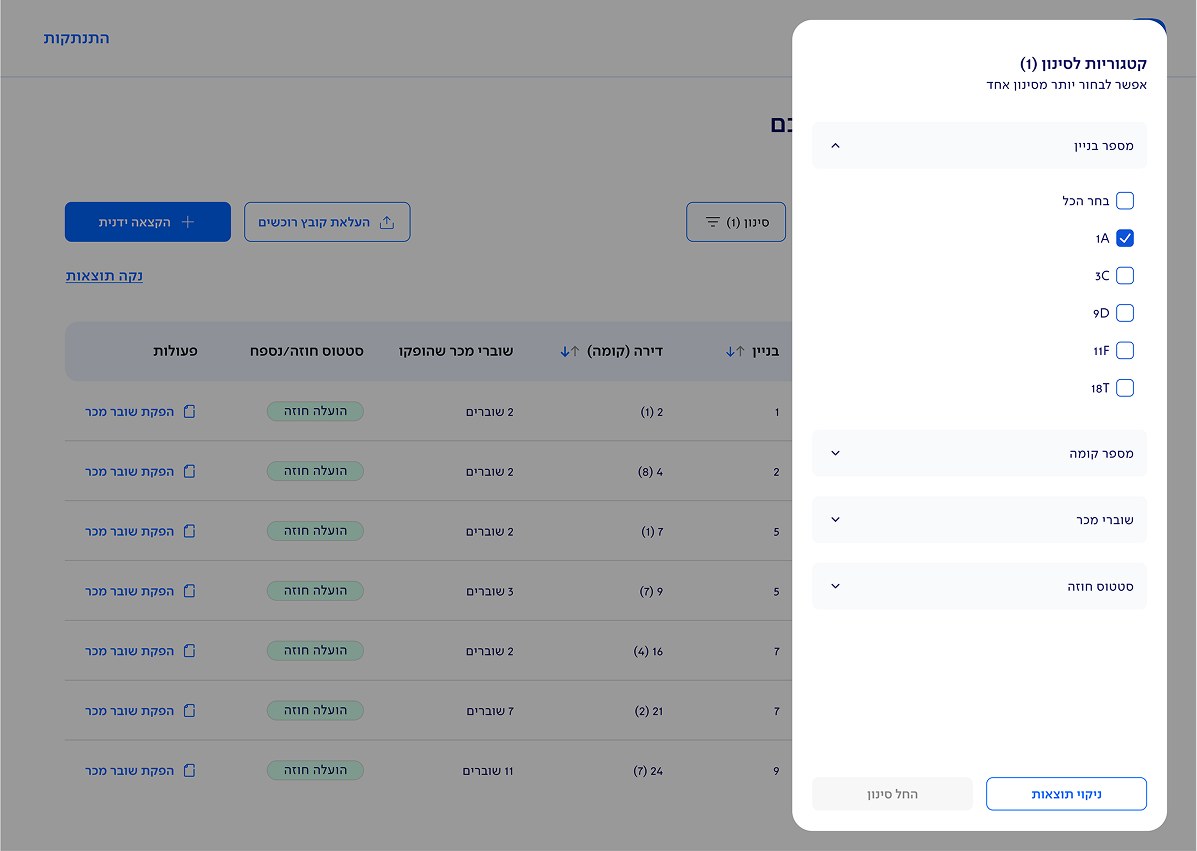Click the 'פעולות' column header
Screen dimensions: 1197x851
coord(175,351)
